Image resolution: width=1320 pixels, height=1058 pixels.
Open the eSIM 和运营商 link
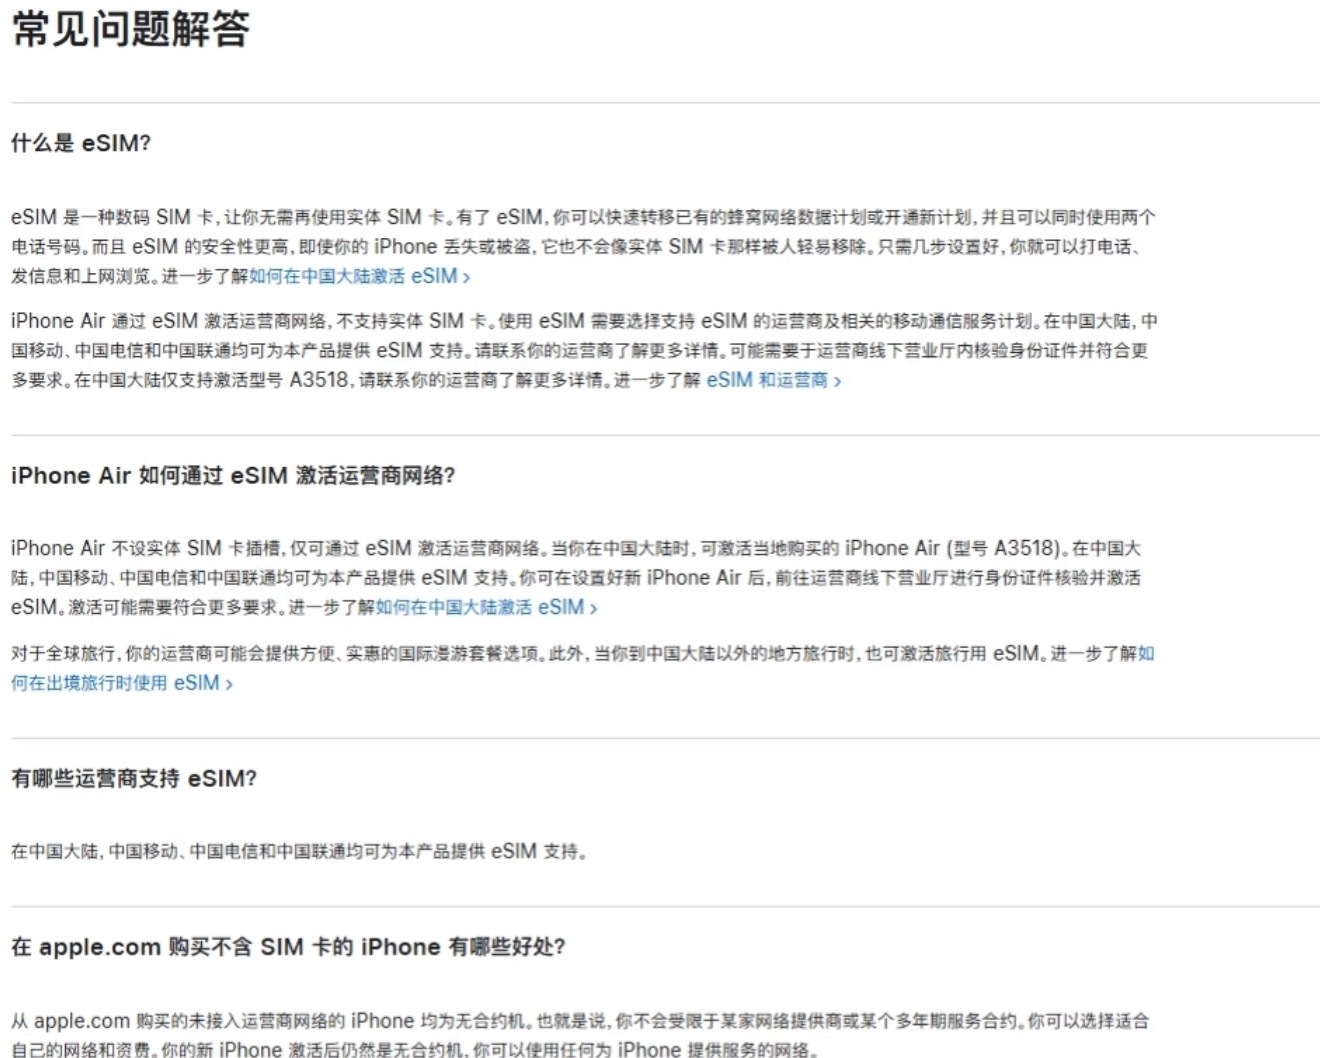(x=773, y=380)
